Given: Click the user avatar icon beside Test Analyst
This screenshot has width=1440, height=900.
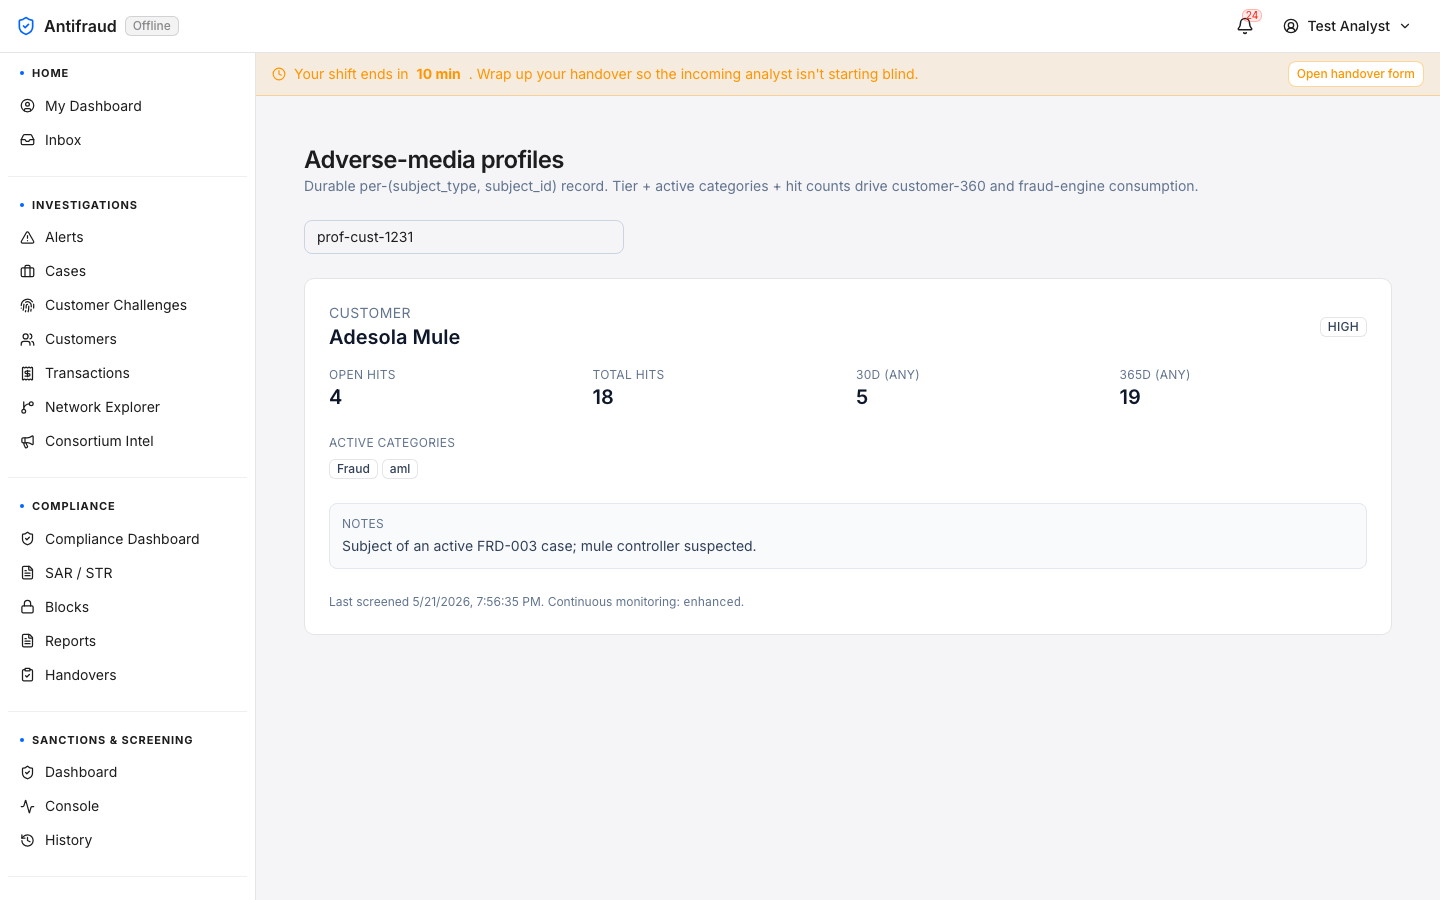Looking at the screenshot, I should (1291, 26).
